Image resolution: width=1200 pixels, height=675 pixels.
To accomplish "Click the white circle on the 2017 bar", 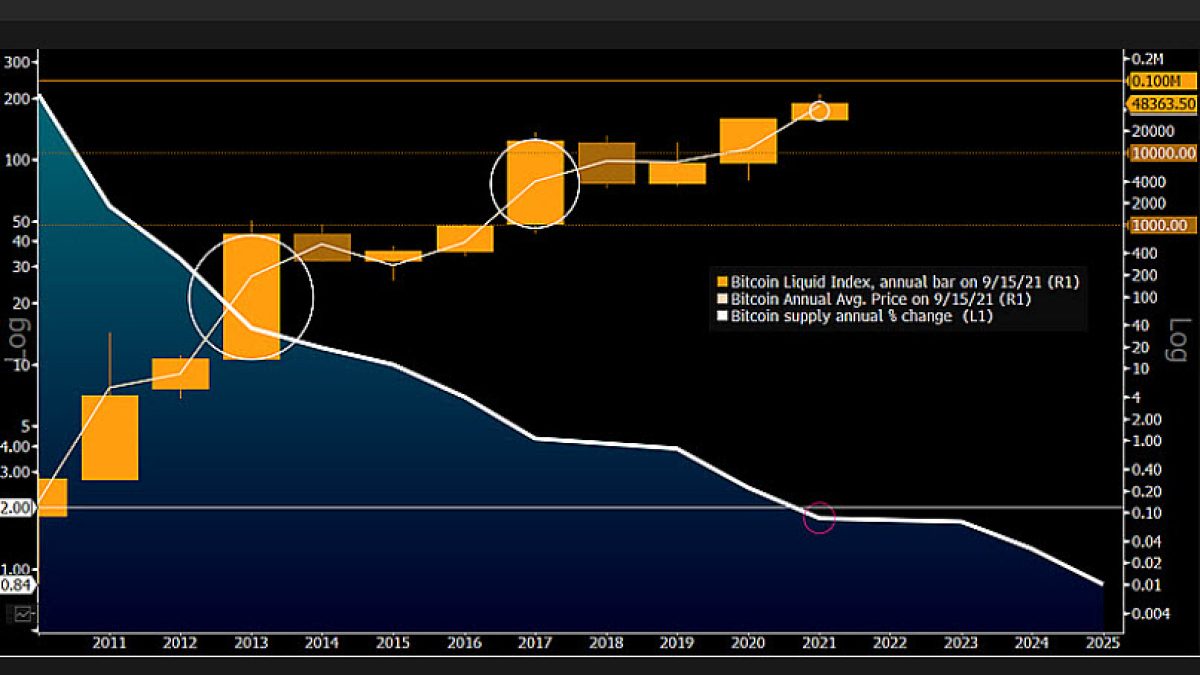I will (535, 182).
